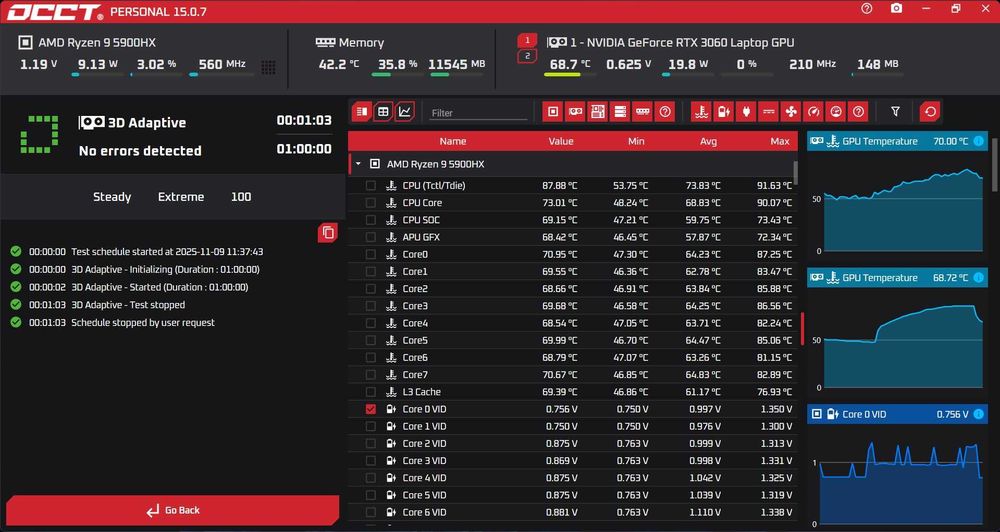Toggle the speedometer filter beside the fan icon

[813, 112]
